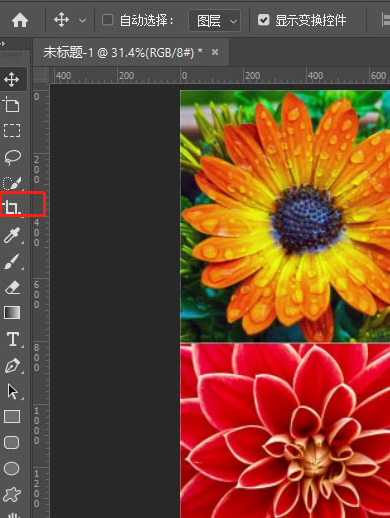Select the Eyedropper tool
This screenshot has width=390, height=518.
click(x=12, y=235)
